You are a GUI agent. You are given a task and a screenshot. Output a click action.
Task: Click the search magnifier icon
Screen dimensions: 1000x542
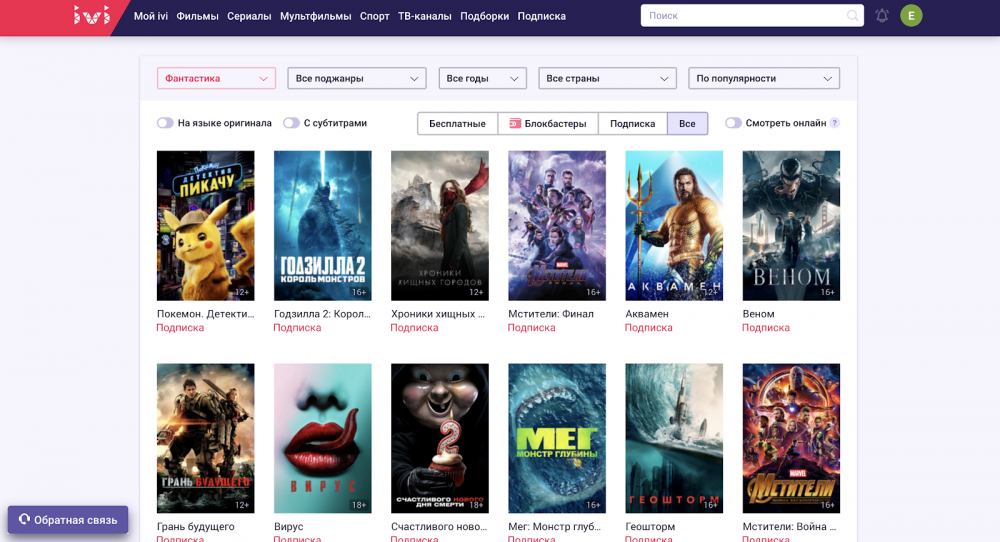[852, 15]
